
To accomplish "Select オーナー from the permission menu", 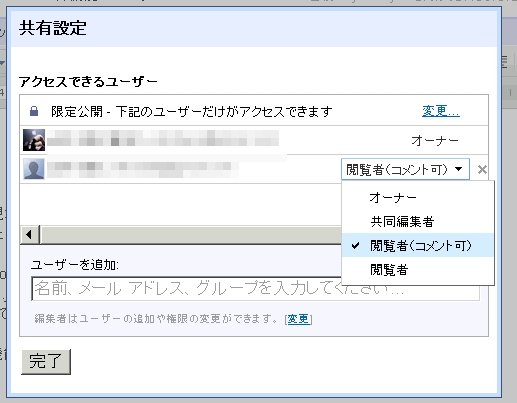I will pyautogui.click(x=417, y=198).
